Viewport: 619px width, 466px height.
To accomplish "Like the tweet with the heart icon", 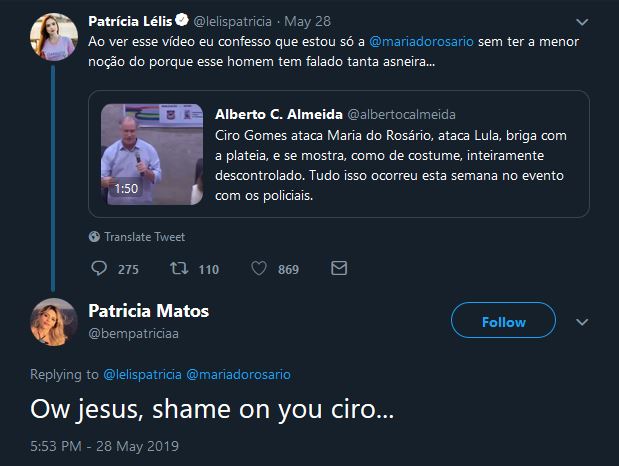I will pyautogui.click(x=258, y=269).
